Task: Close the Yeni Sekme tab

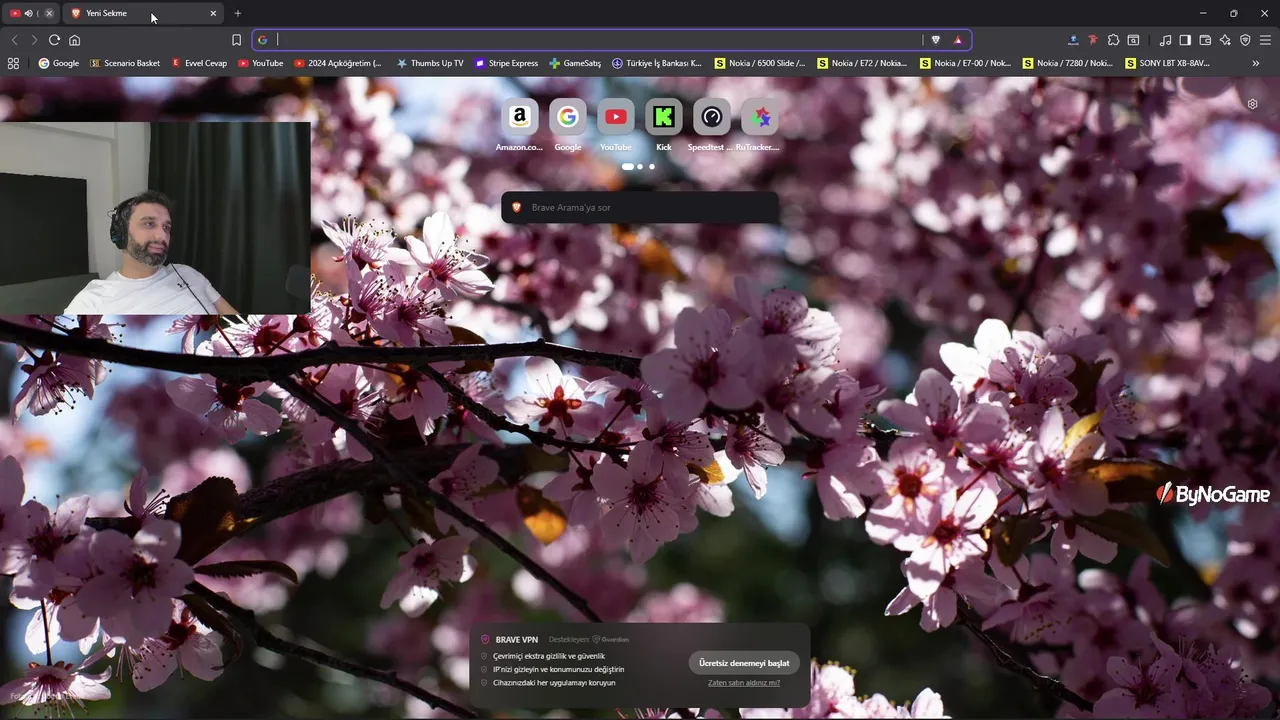Action: (213, 13)
